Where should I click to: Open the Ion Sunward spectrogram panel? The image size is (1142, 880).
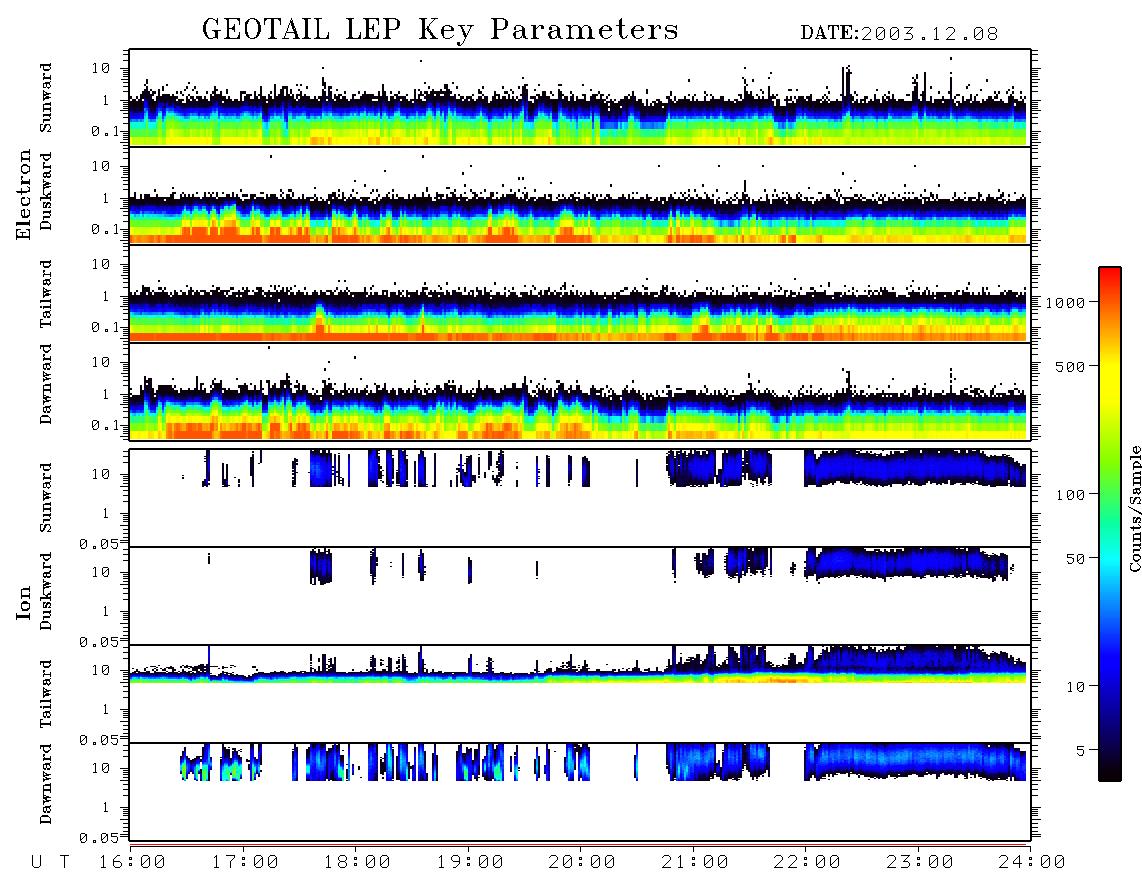coord(580,498)
